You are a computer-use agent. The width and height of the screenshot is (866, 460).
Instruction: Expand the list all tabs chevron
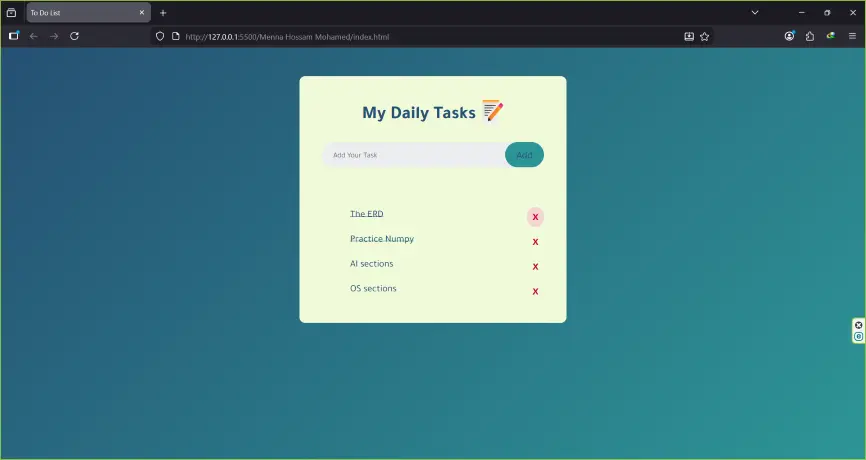754,12
